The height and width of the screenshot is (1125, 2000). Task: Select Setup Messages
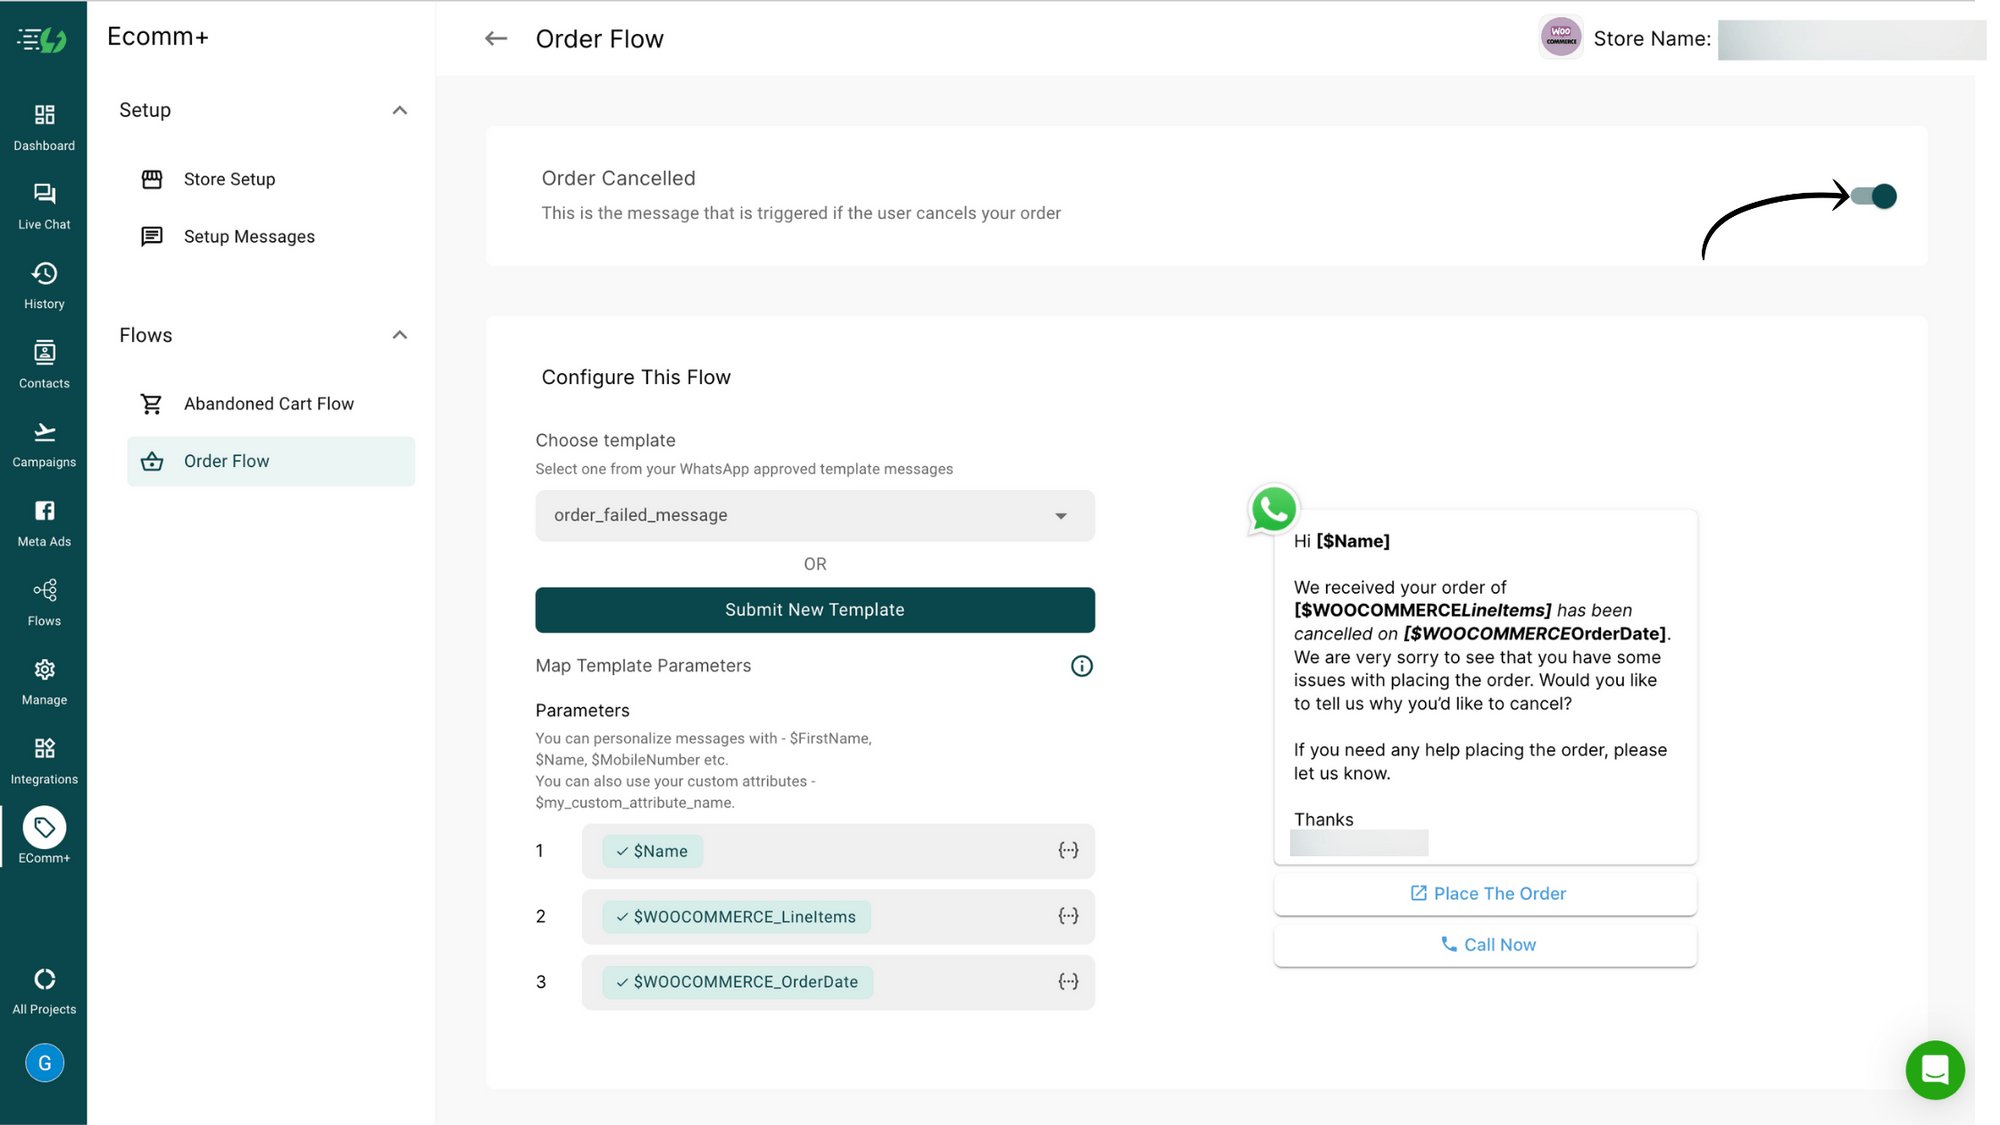pyautogui.click(x=249, y=236)
